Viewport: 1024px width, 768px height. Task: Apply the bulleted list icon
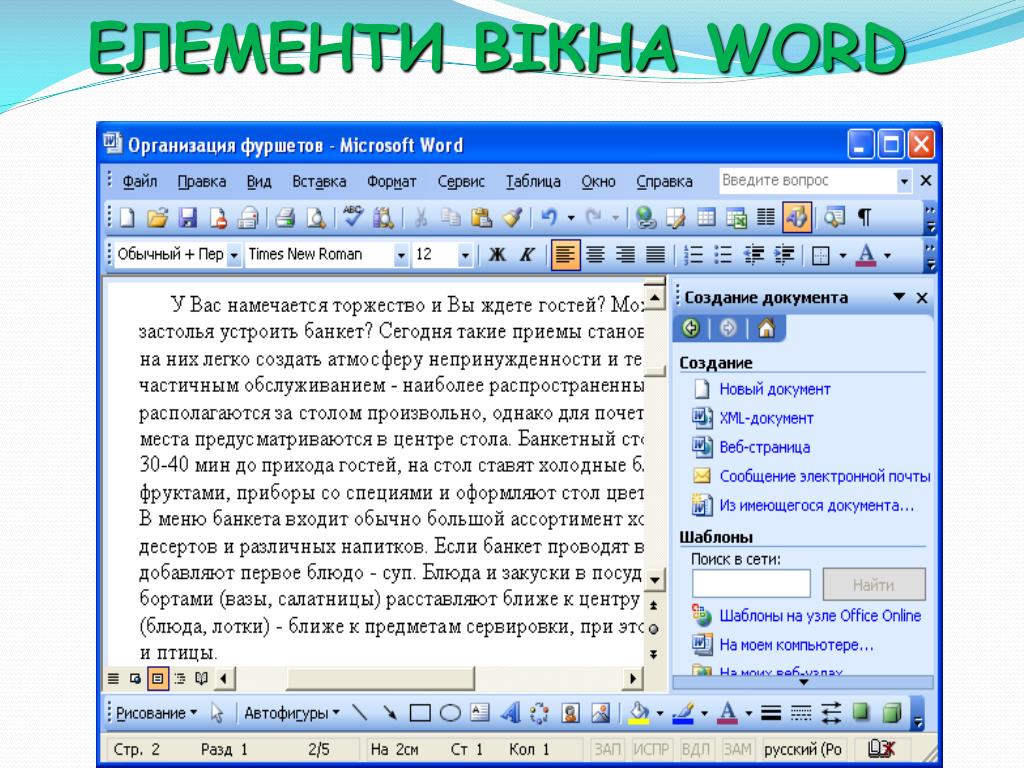723,255
